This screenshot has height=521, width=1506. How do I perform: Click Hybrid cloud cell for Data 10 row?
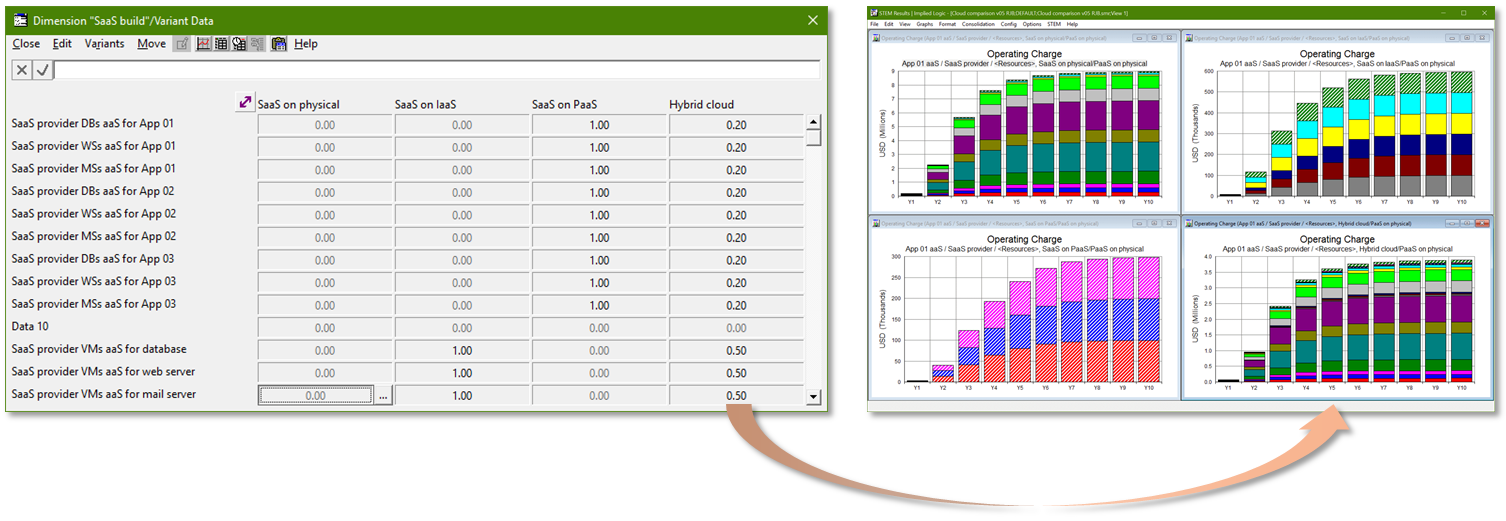click(736, 328)
